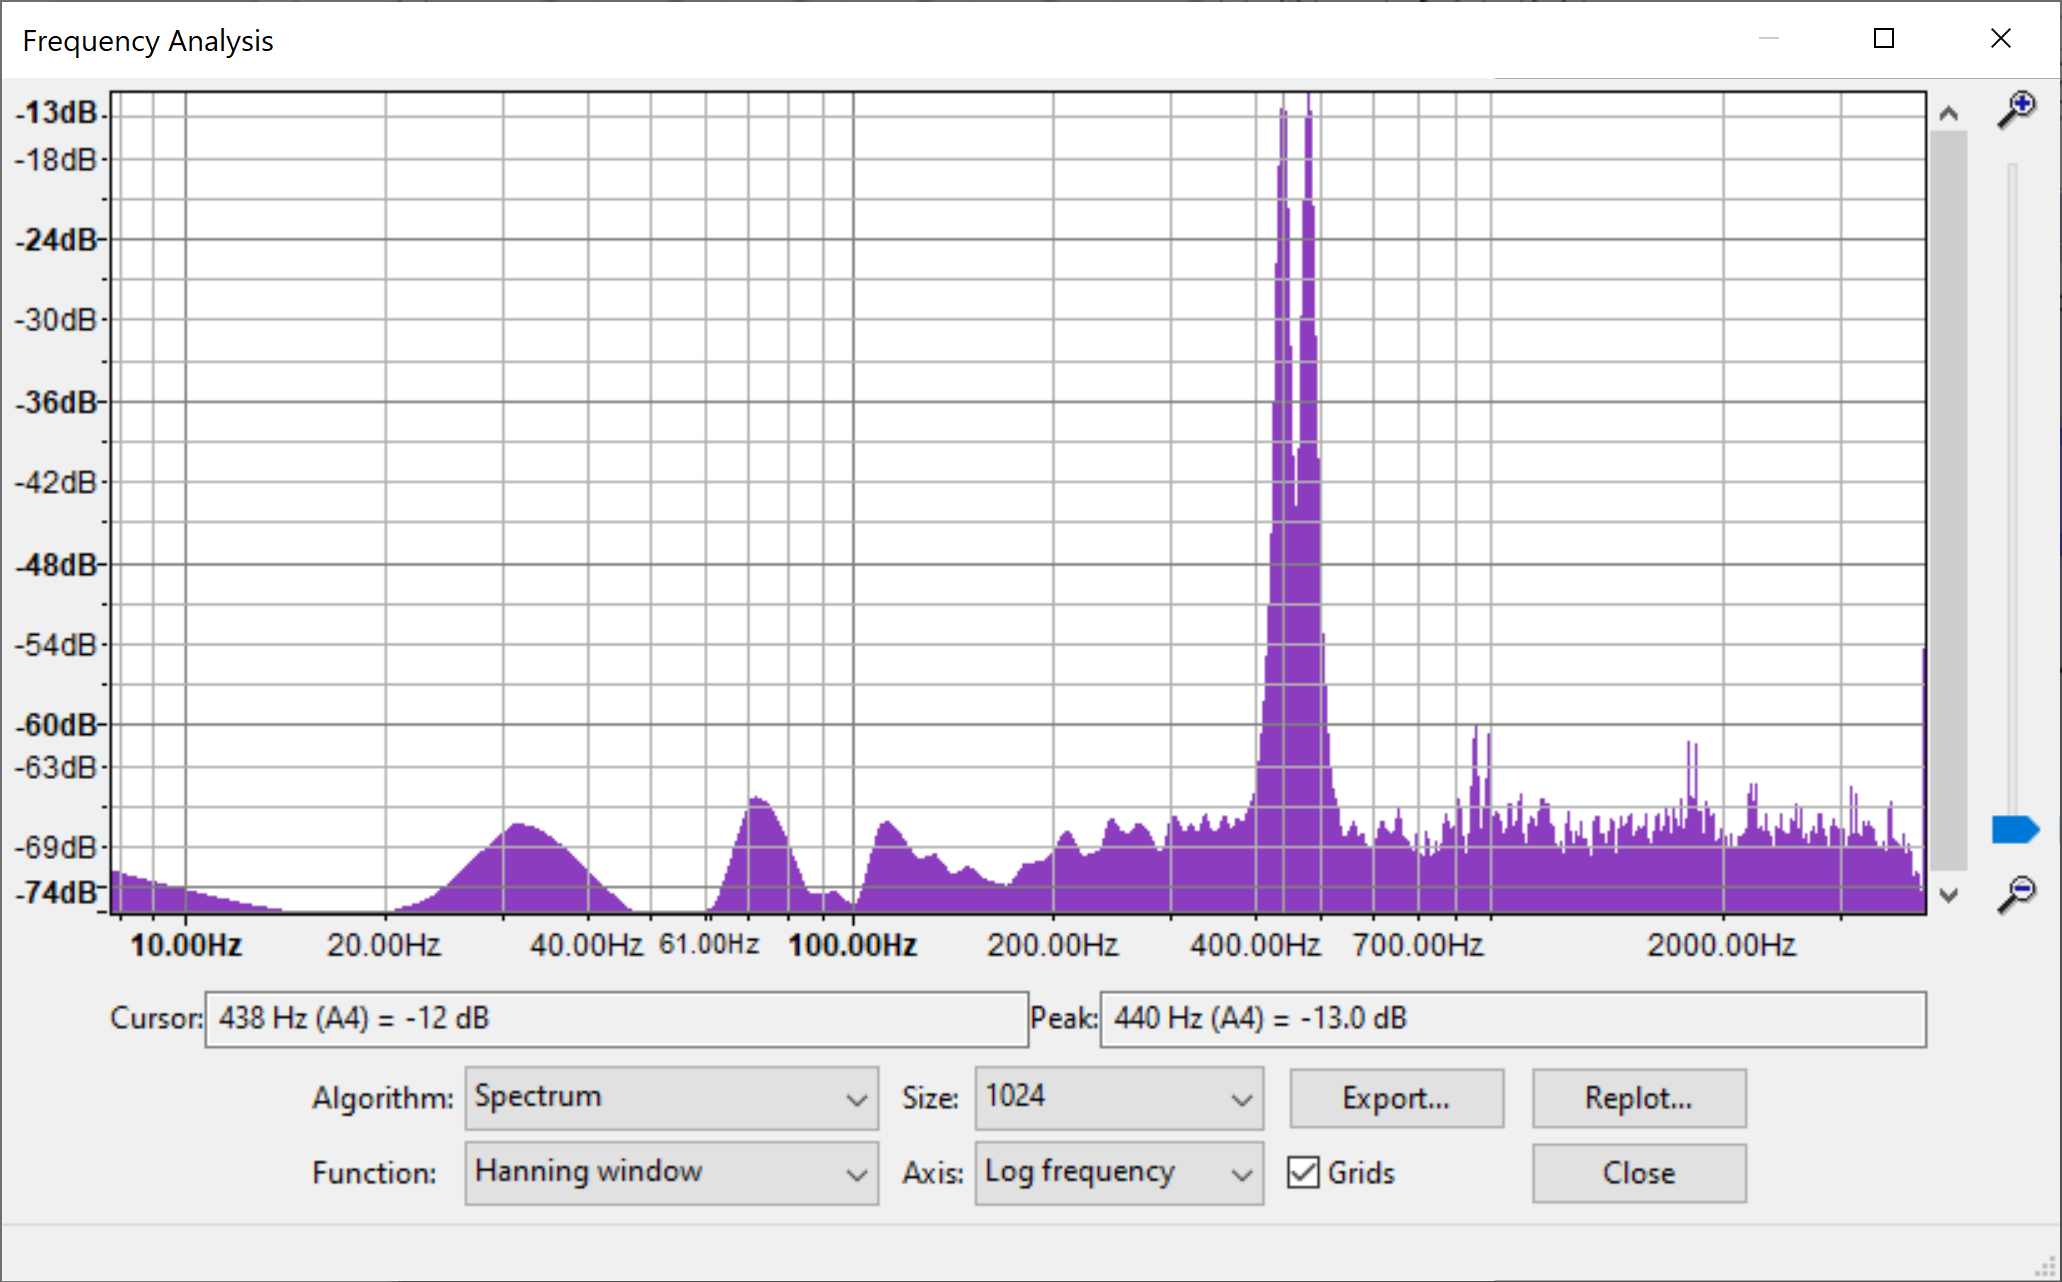Click the Replot... button
Screen dimensions: 2062x1282
click(1639, 1098)
